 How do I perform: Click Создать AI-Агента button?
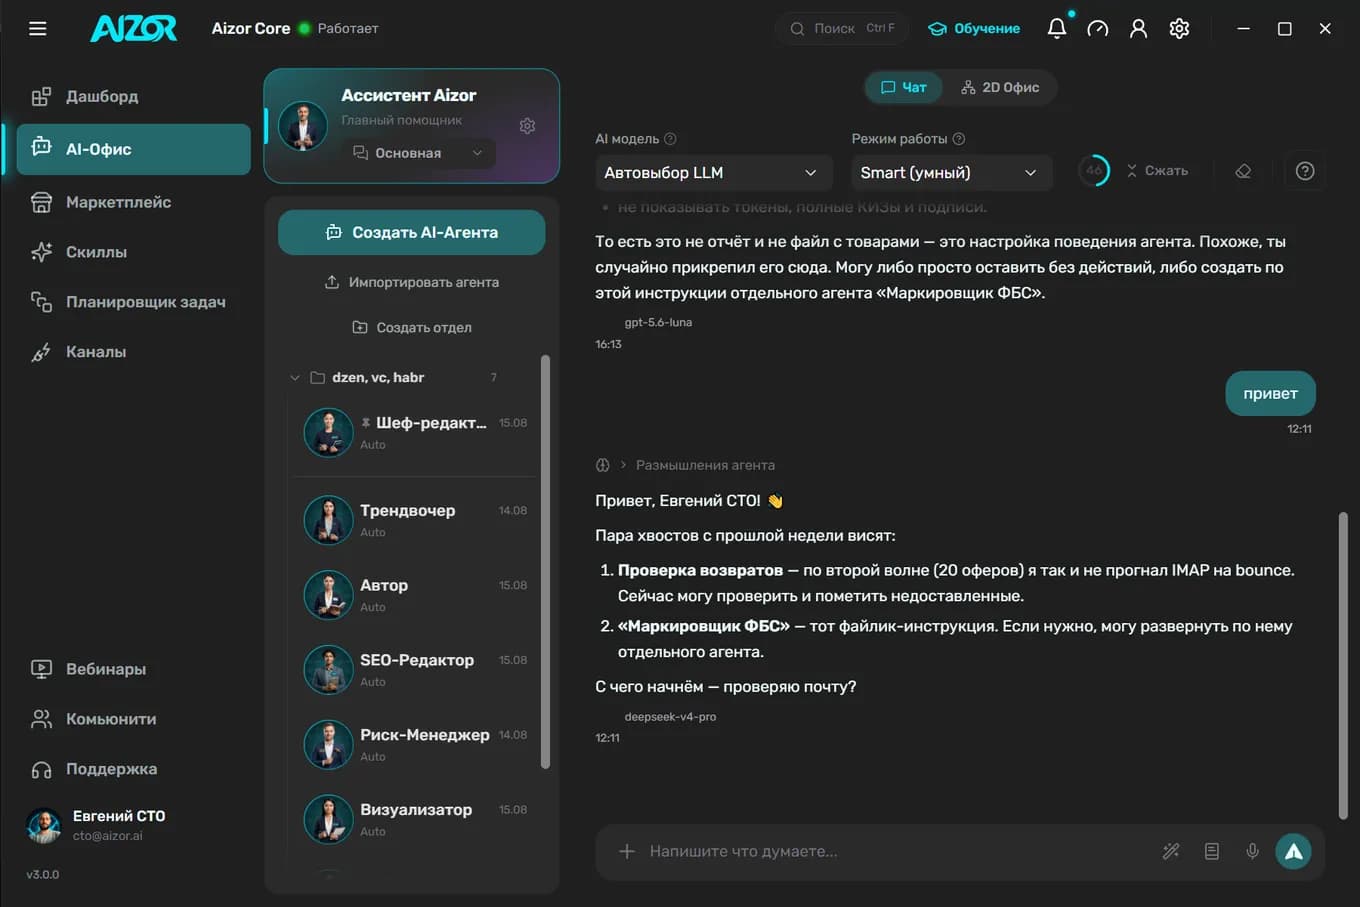tap(412, 232)
